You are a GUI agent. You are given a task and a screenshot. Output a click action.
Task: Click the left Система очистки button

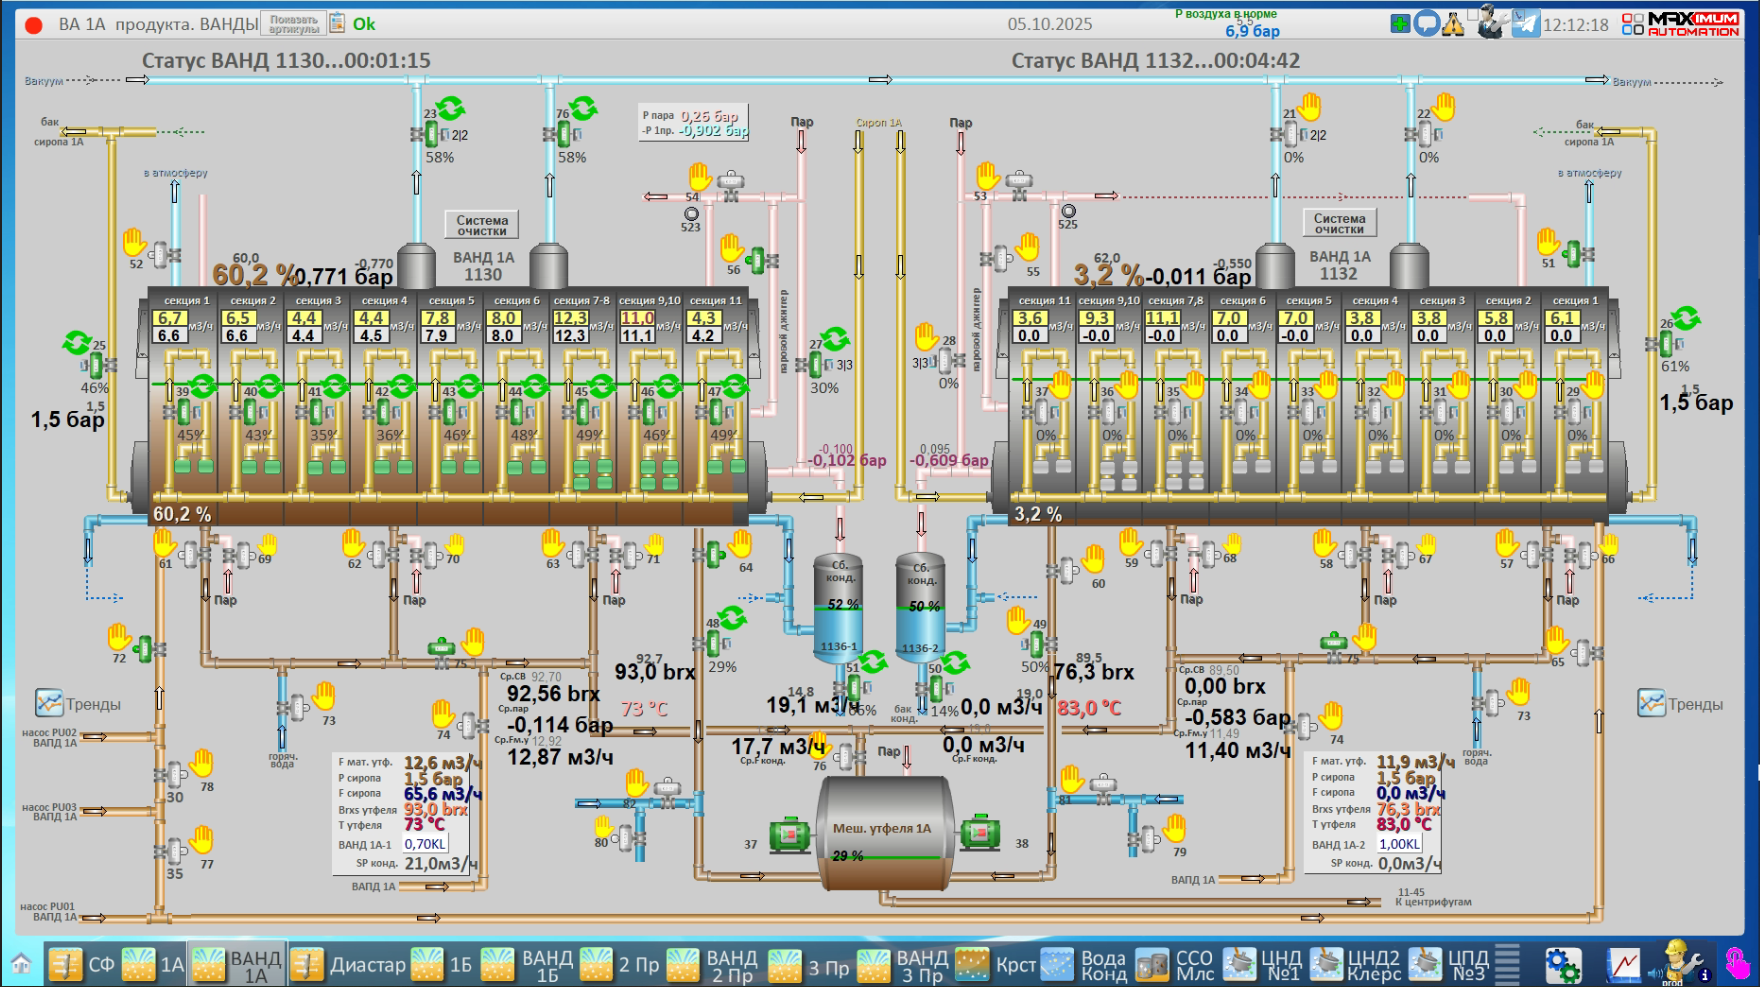(482, 225)
